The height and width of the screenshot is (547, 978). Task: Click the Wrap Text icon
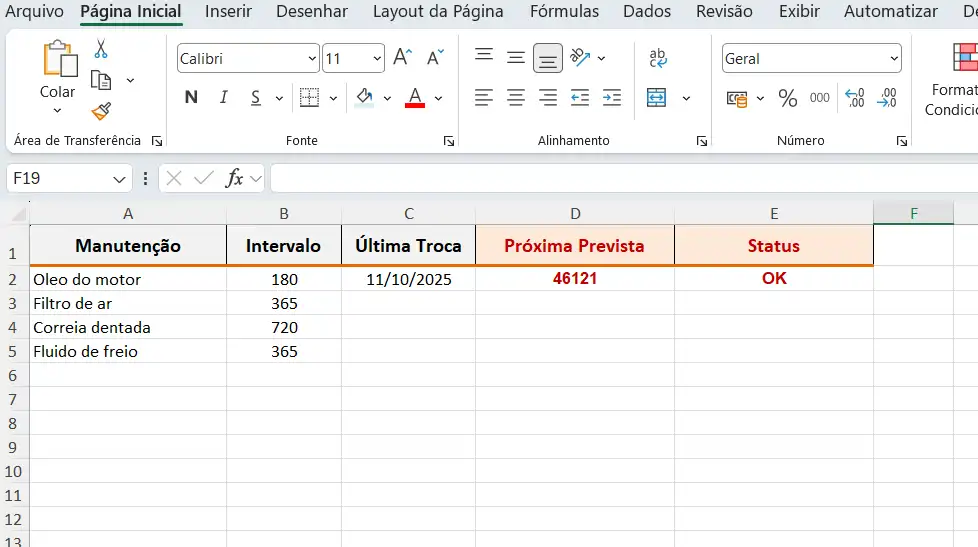coord(658,58)
